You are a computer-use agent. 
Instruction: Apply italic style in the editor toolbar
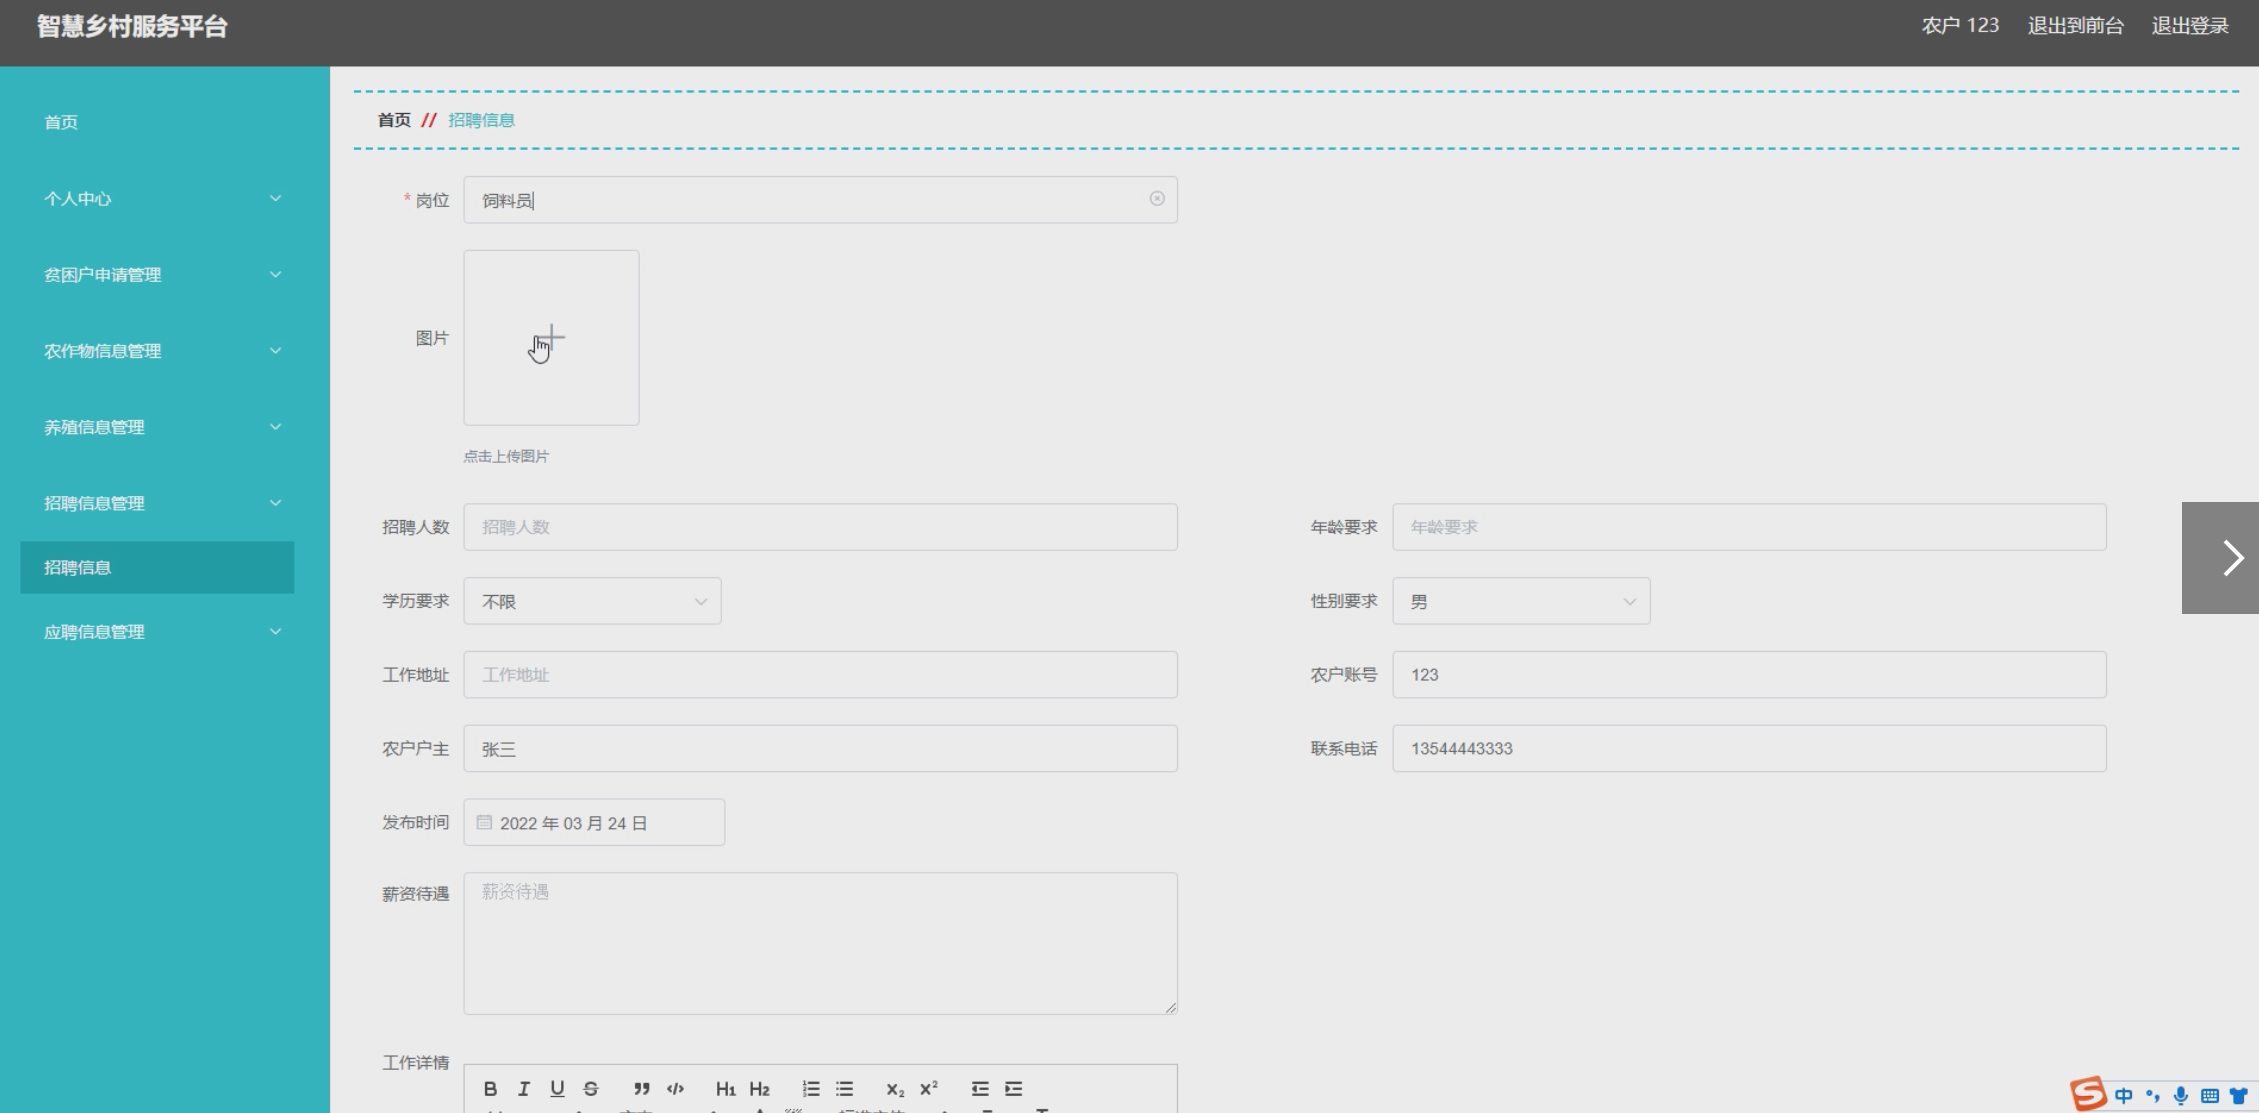click(523, 1089)
